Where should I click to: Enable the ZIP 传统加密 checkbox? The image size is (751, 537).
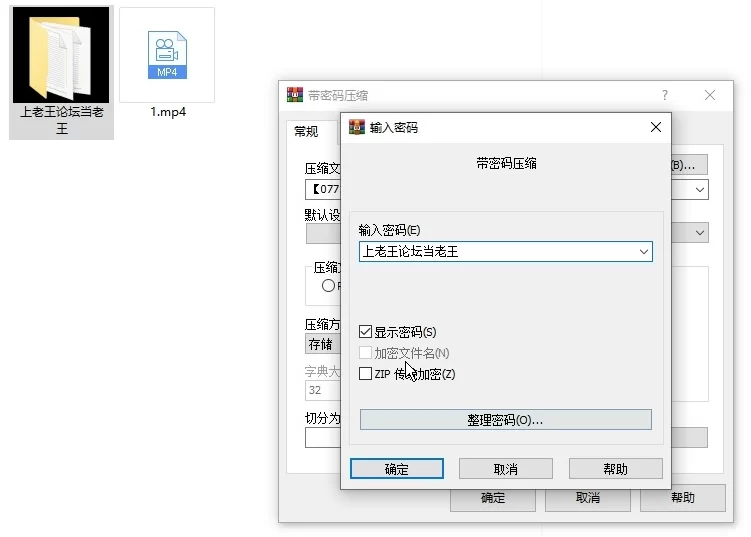coord(365,374)
